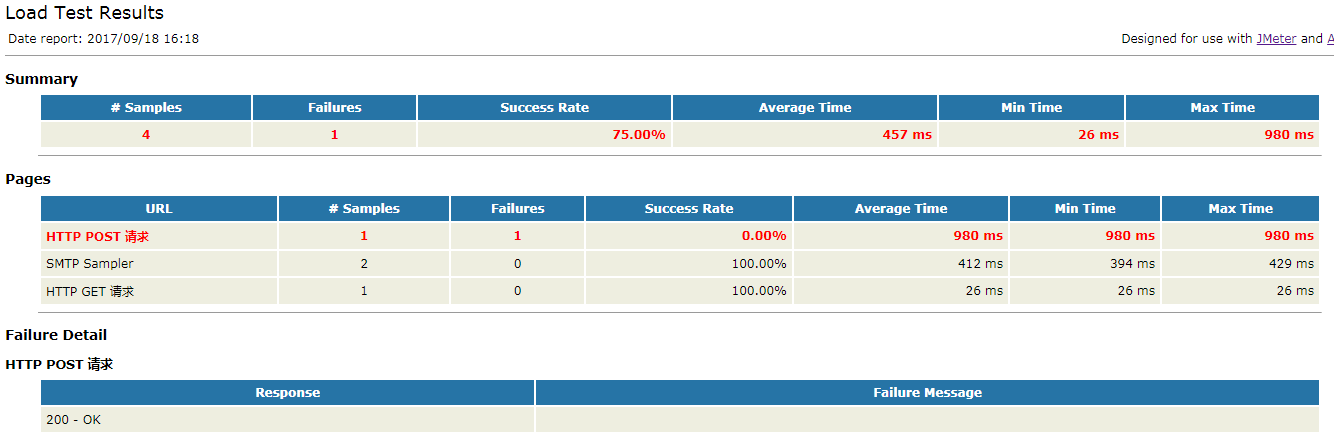Select the Summary samples value 4
The image size is (1334, 438).
(x=146, y=135)
